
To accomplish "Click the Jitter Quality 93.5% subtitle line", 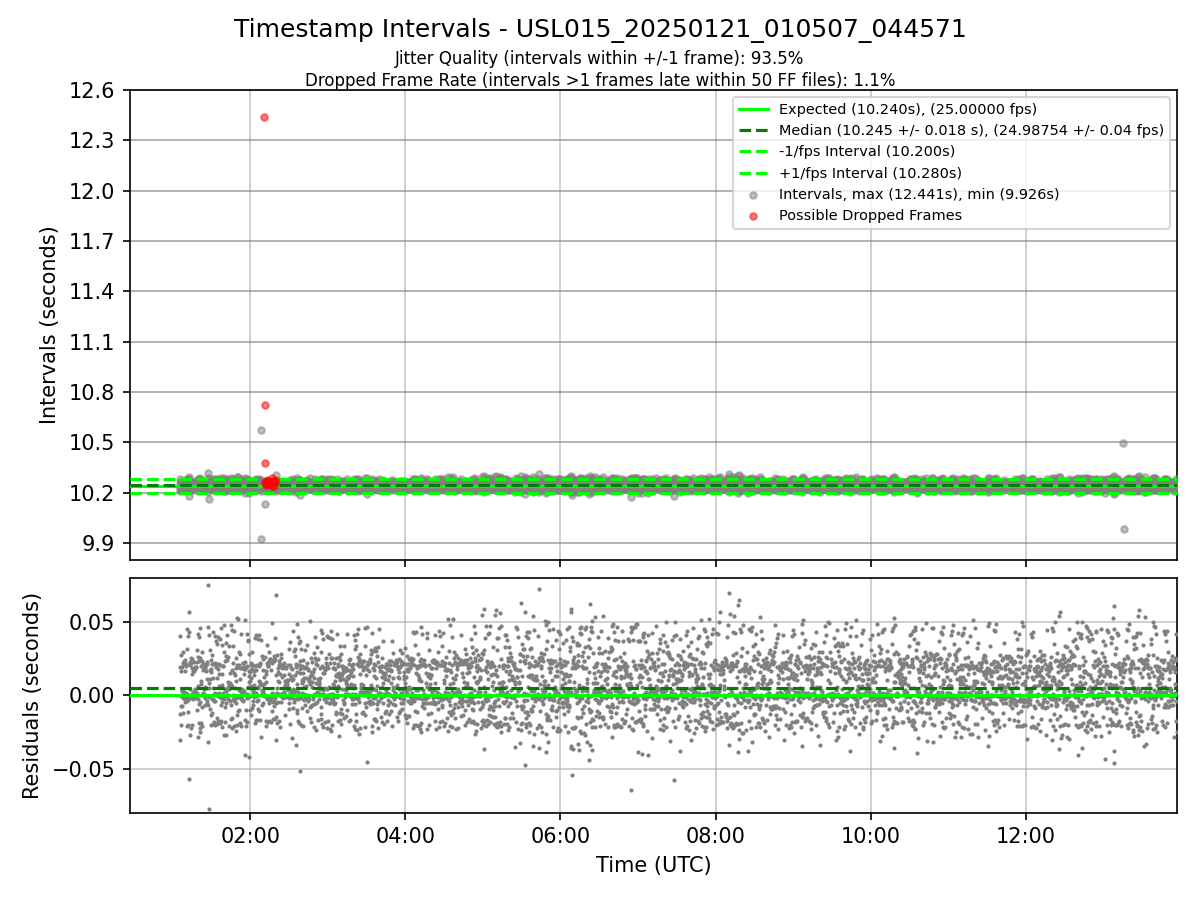I will 599,58.
